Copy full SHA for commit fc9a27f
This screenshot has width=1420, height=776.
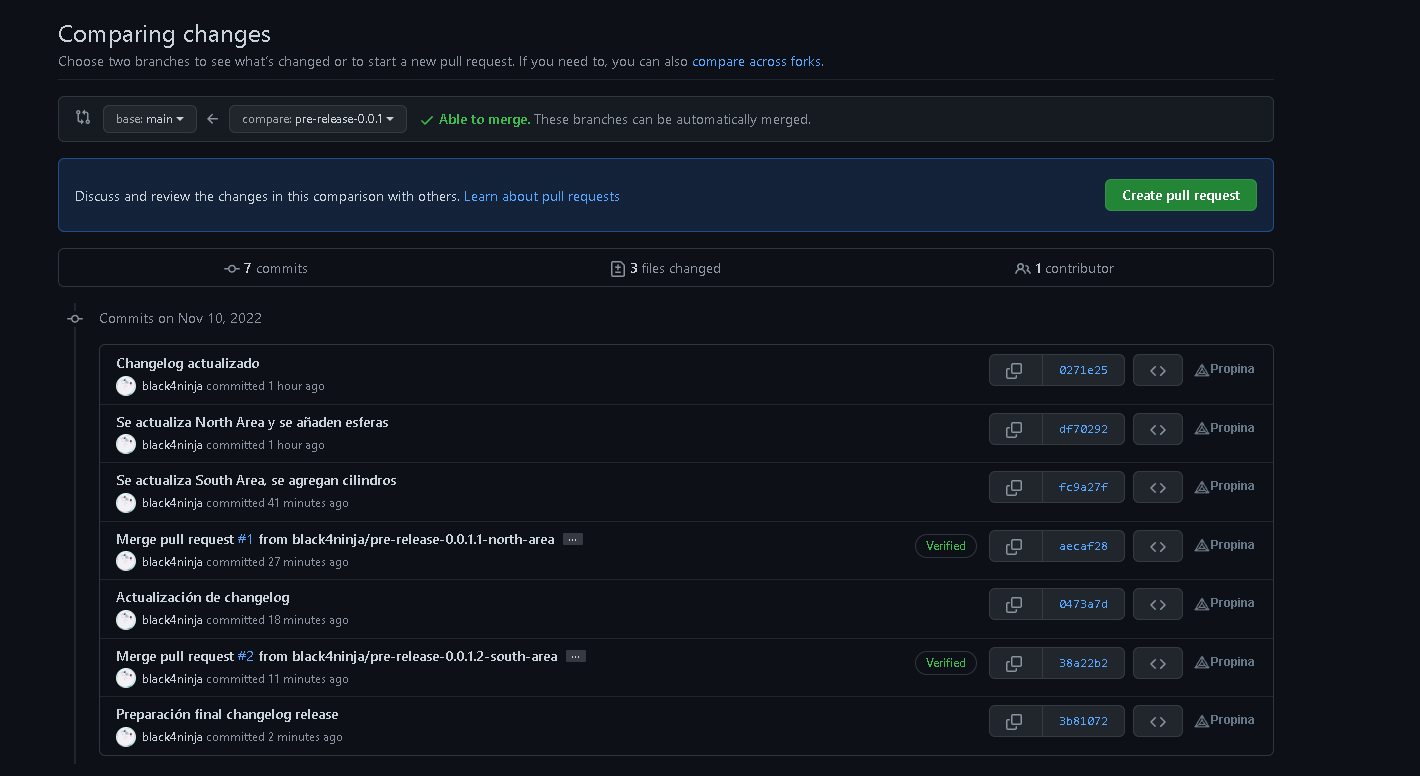(1014, 487)
